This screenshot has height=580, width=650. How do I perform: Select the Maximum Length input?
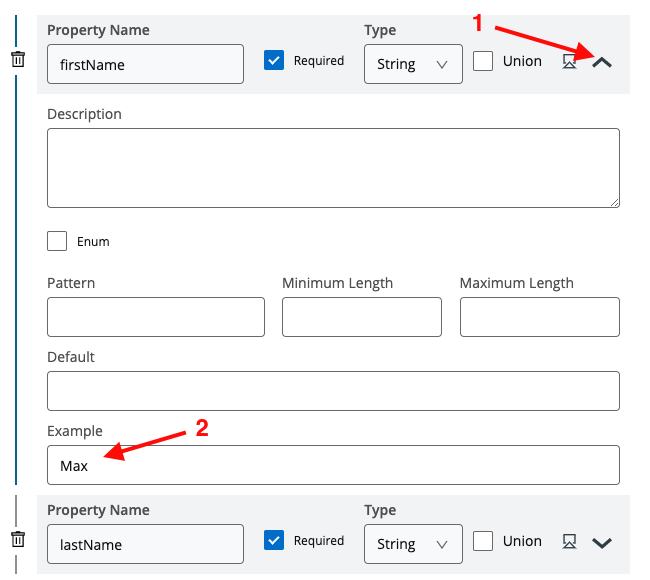pos(539,317)
